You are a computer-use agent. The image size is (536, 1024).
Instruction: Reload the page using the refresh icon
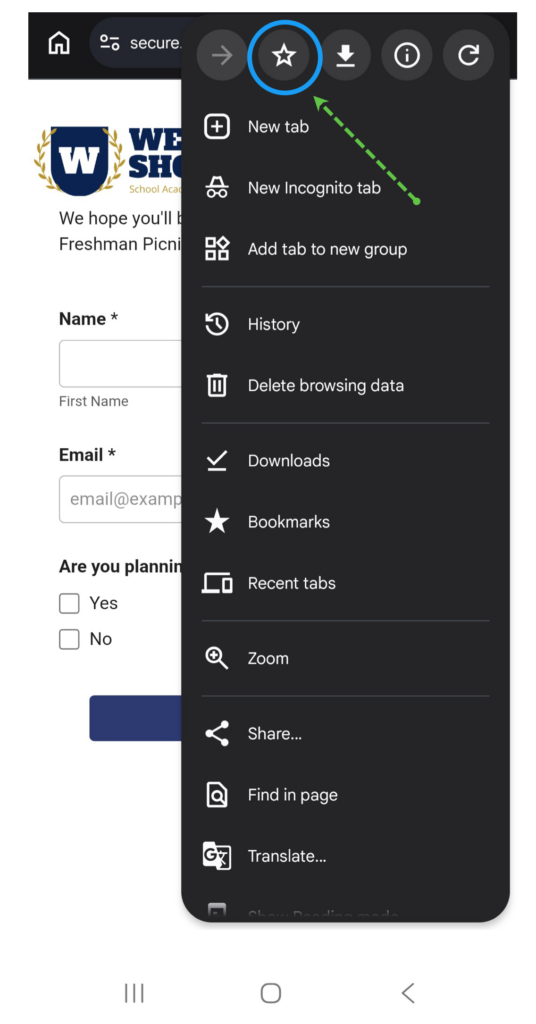(468, 56)
